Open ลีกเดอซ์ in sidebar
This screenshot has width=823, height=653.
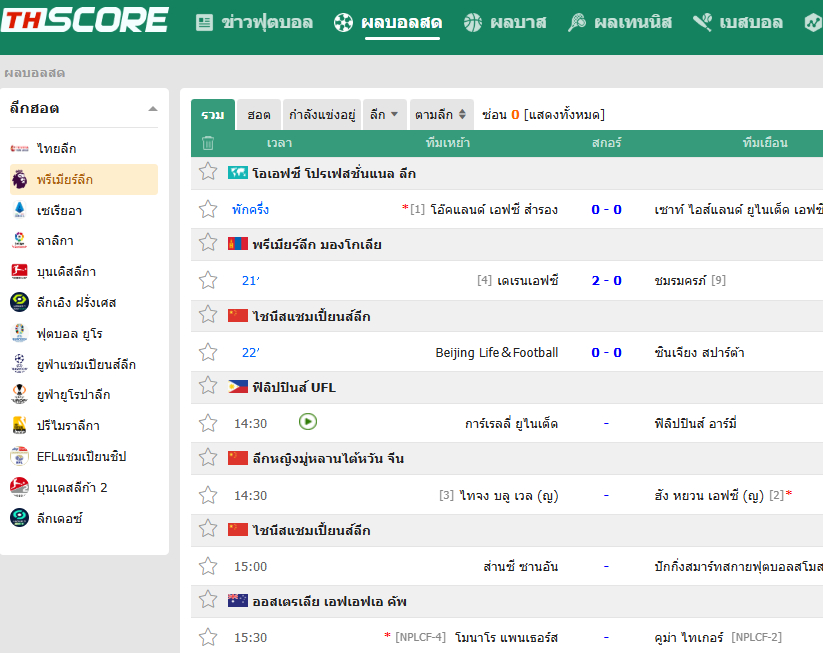(59, 519)
